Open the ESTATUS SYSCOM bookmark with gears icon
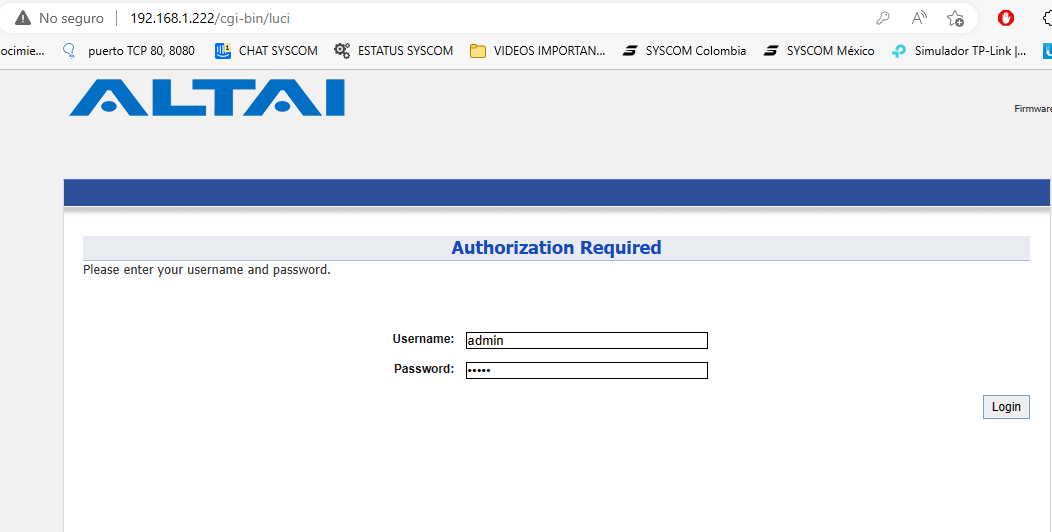Viewport: 1052px width, 532px height. click(x=394, y=50)
